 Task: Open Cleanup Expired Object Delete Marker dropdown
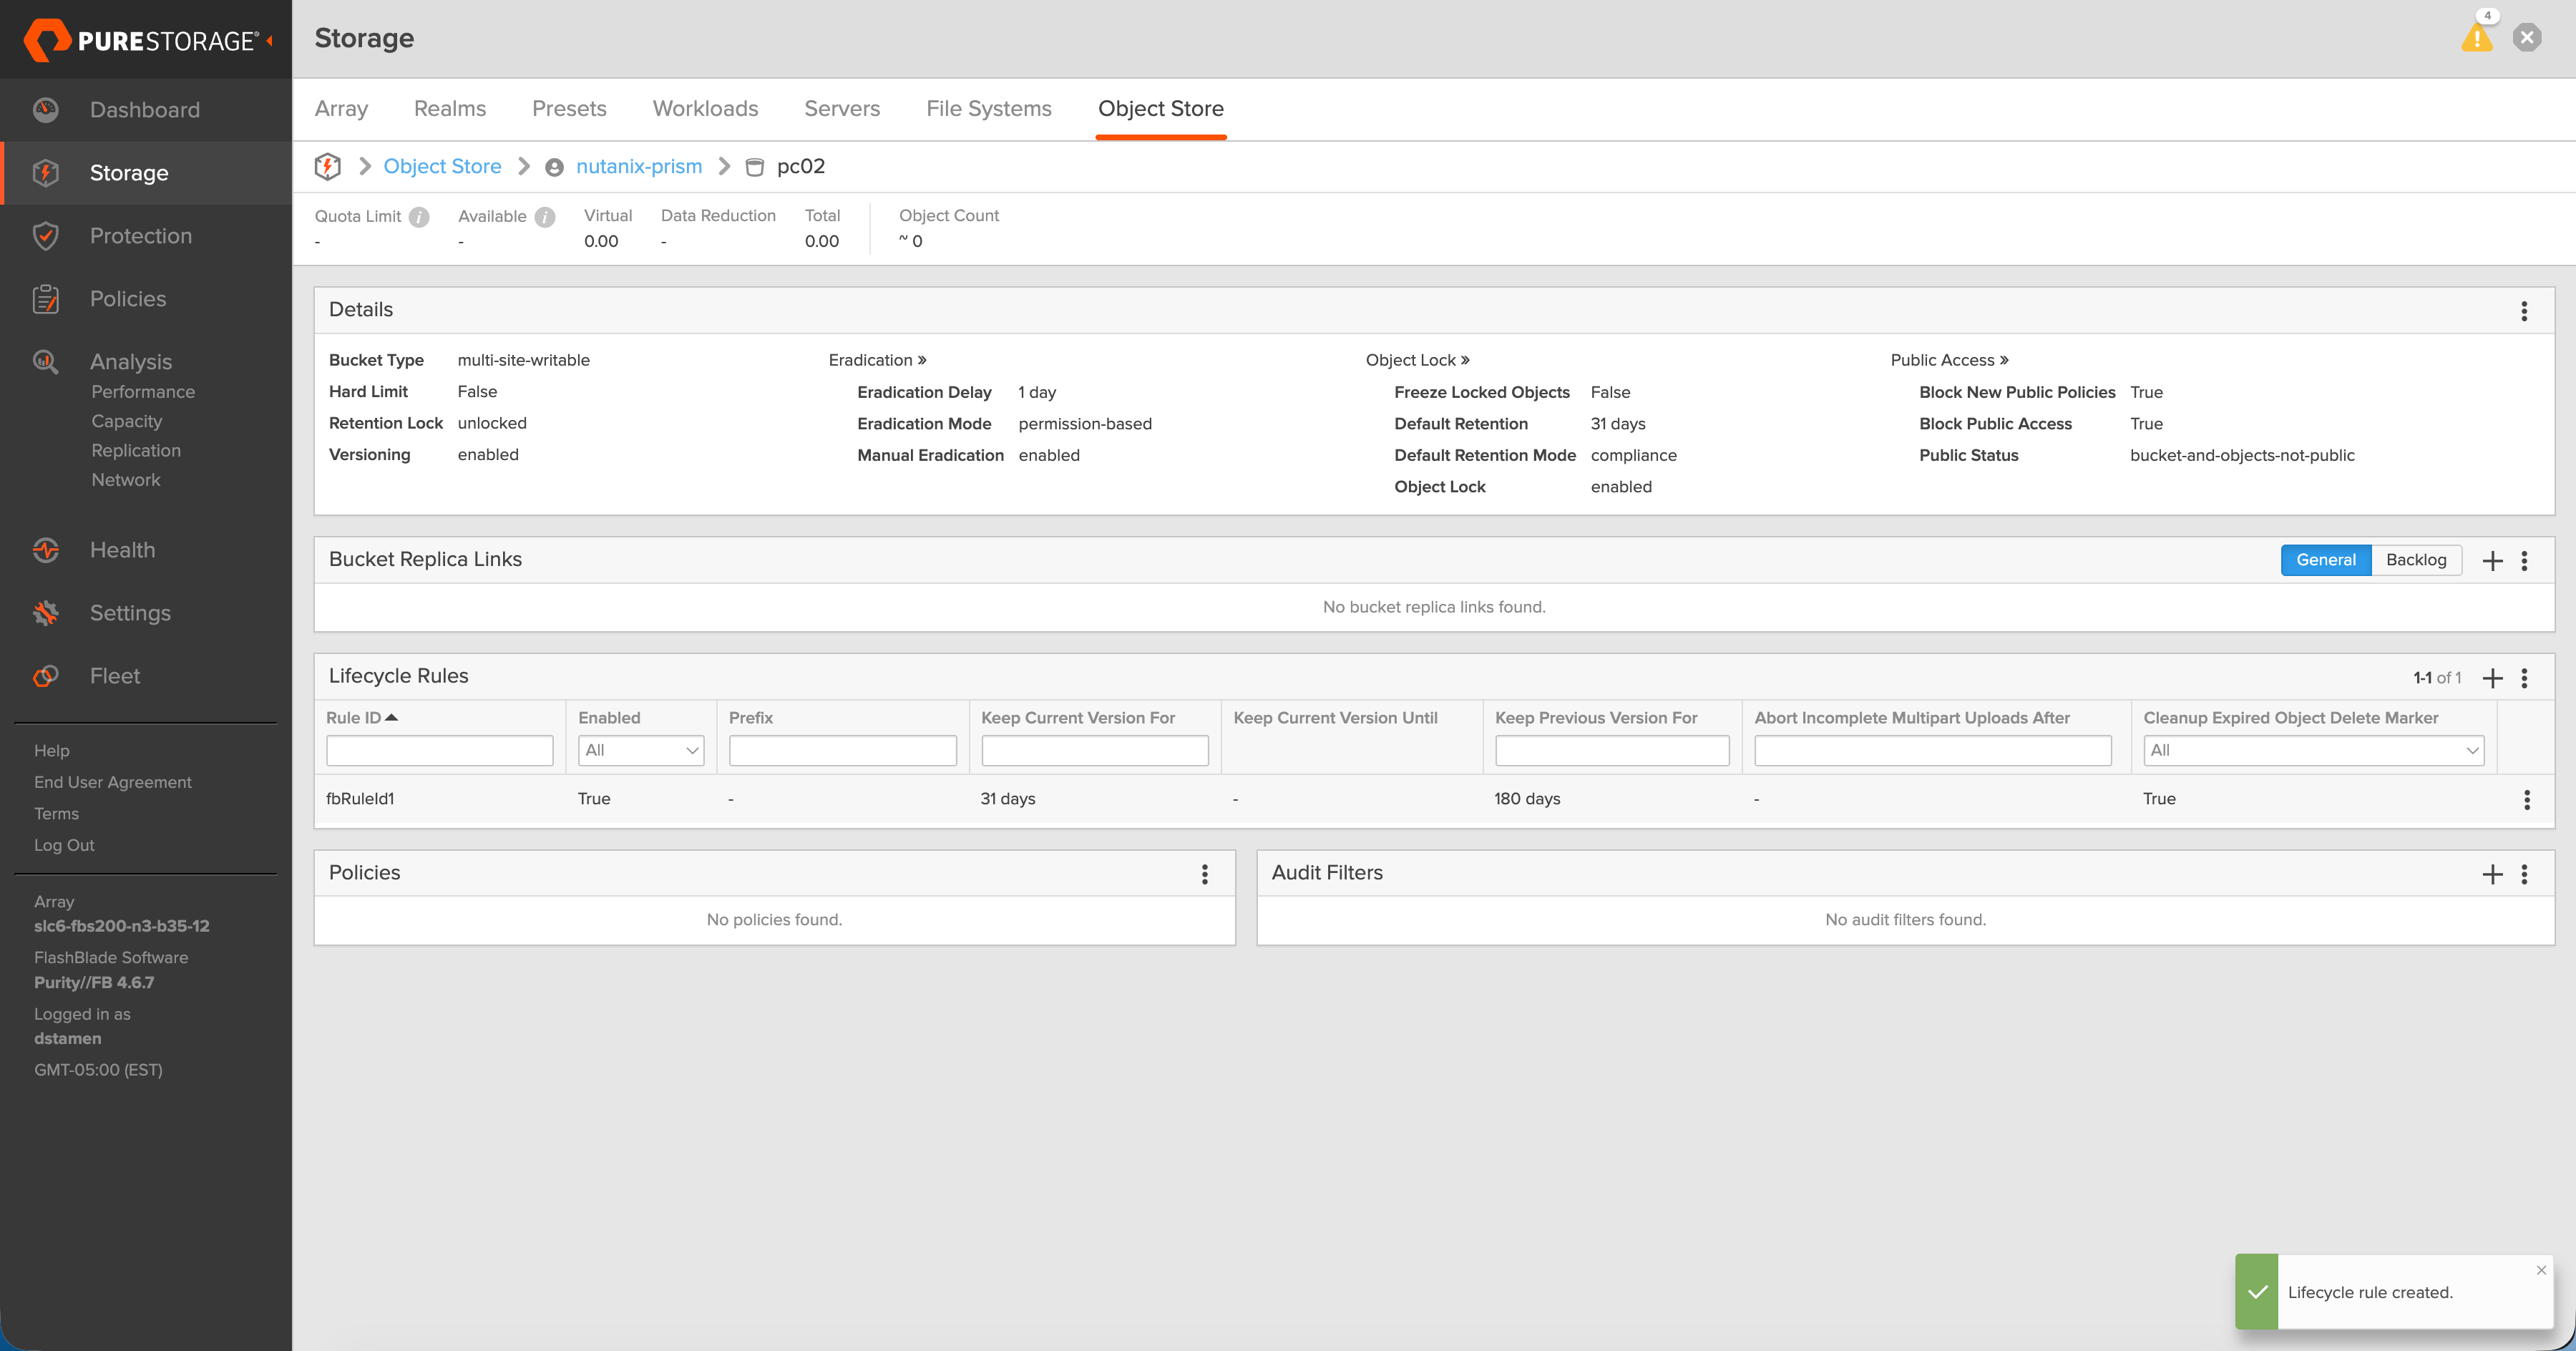pos(2313,750)
